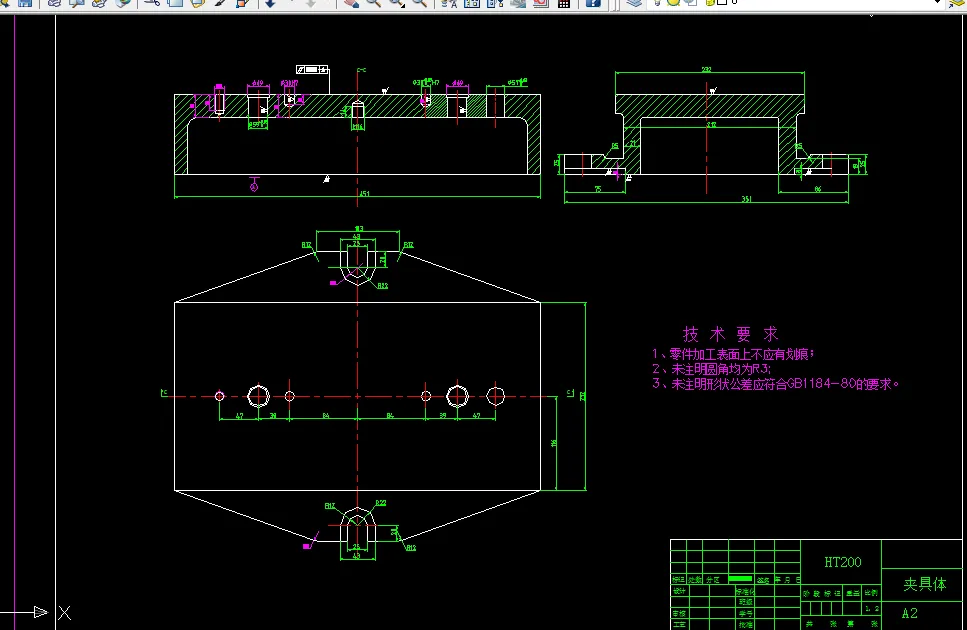
Task: Open the Properties palette icon
Action: pos(449,2)
